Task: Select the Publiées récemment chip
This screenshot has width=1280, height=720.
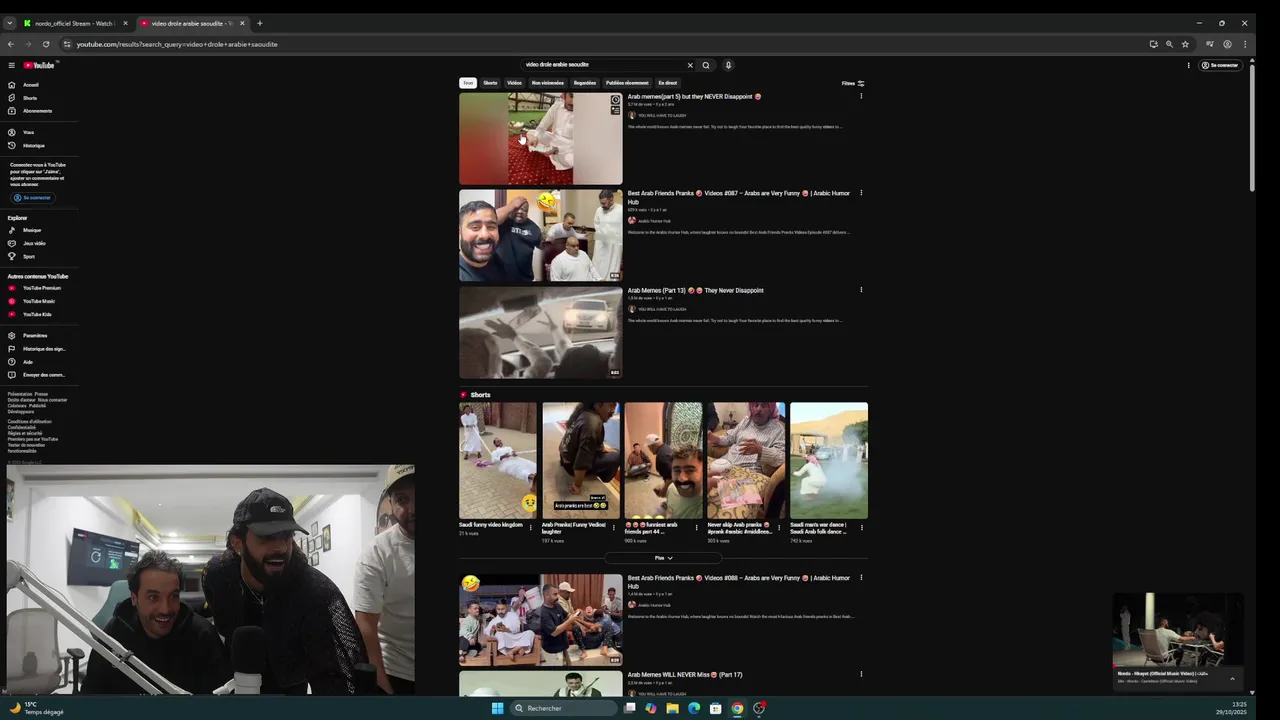Action: pyautogui.click(x=627, y=83)
